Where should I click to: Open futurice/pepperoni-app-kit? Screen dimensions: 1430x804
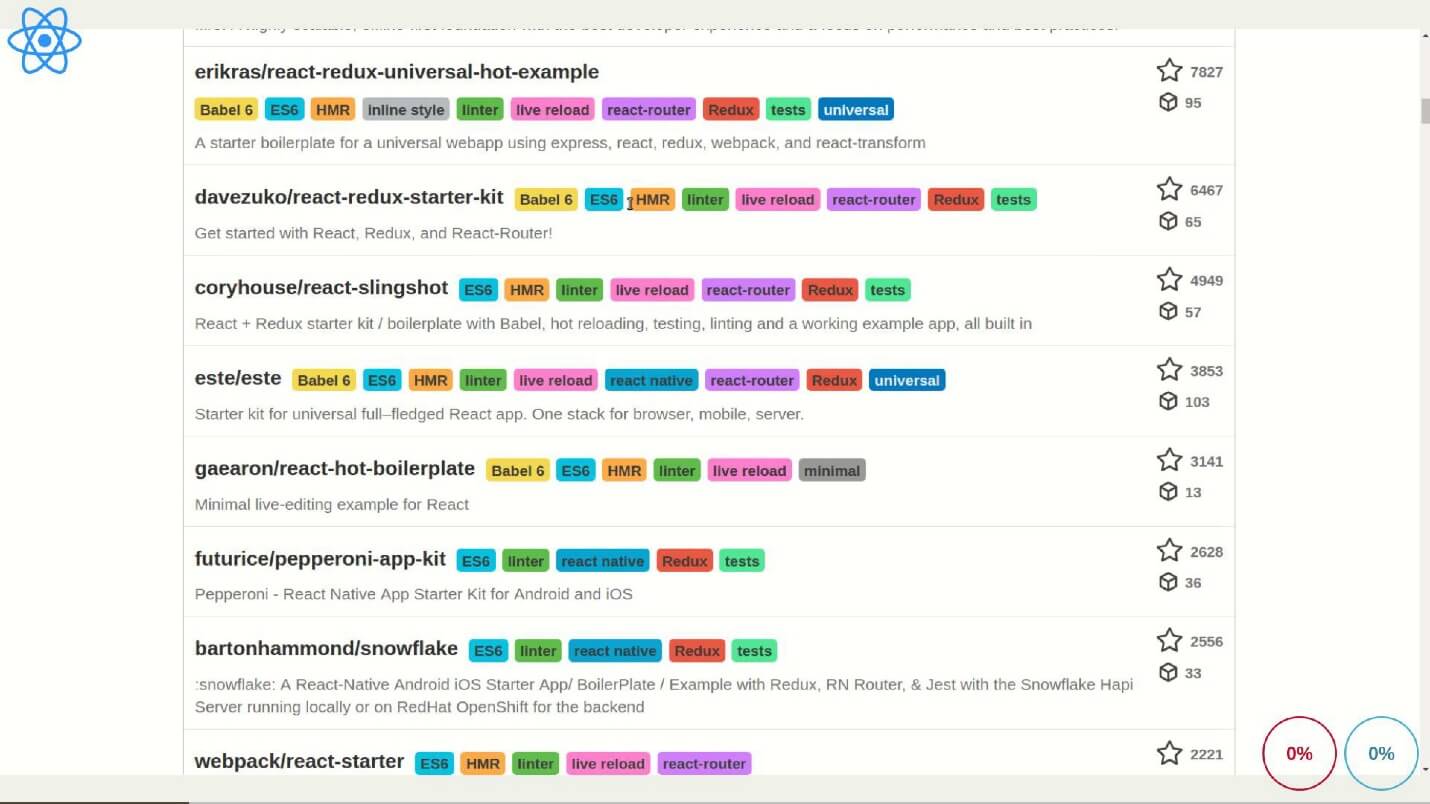320,559
